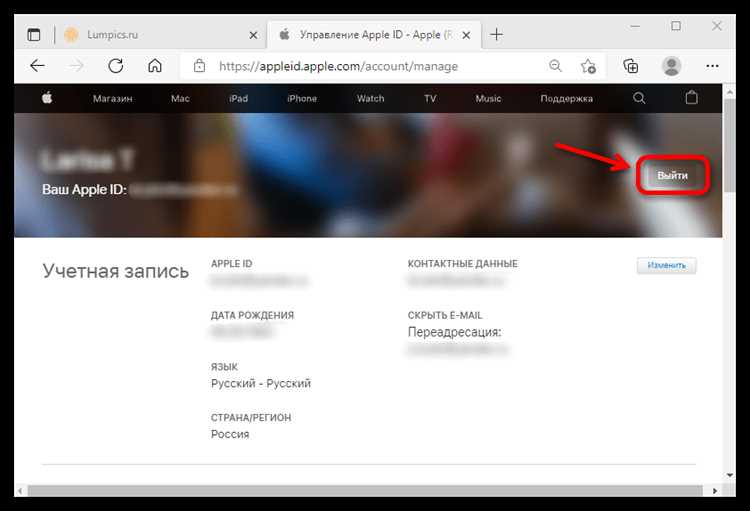Image resolution: width=750 pixels, height=511 pixels.
Task: Open the Mac menu item
Action: pos(180,99)
